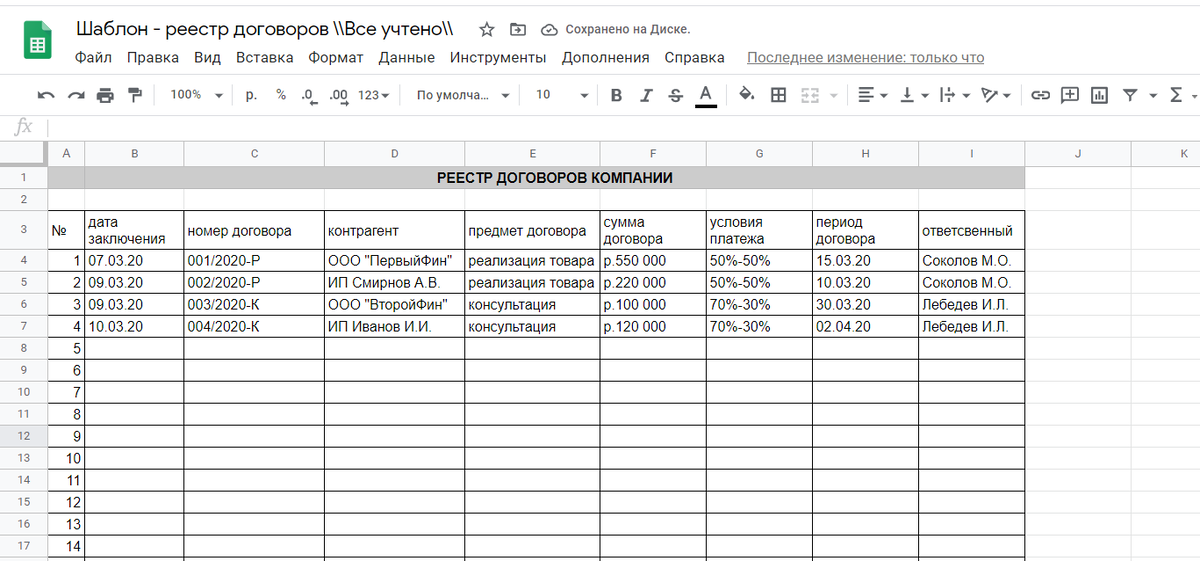
Task: Open the font family dropdown
Action: tap(463, 95)
